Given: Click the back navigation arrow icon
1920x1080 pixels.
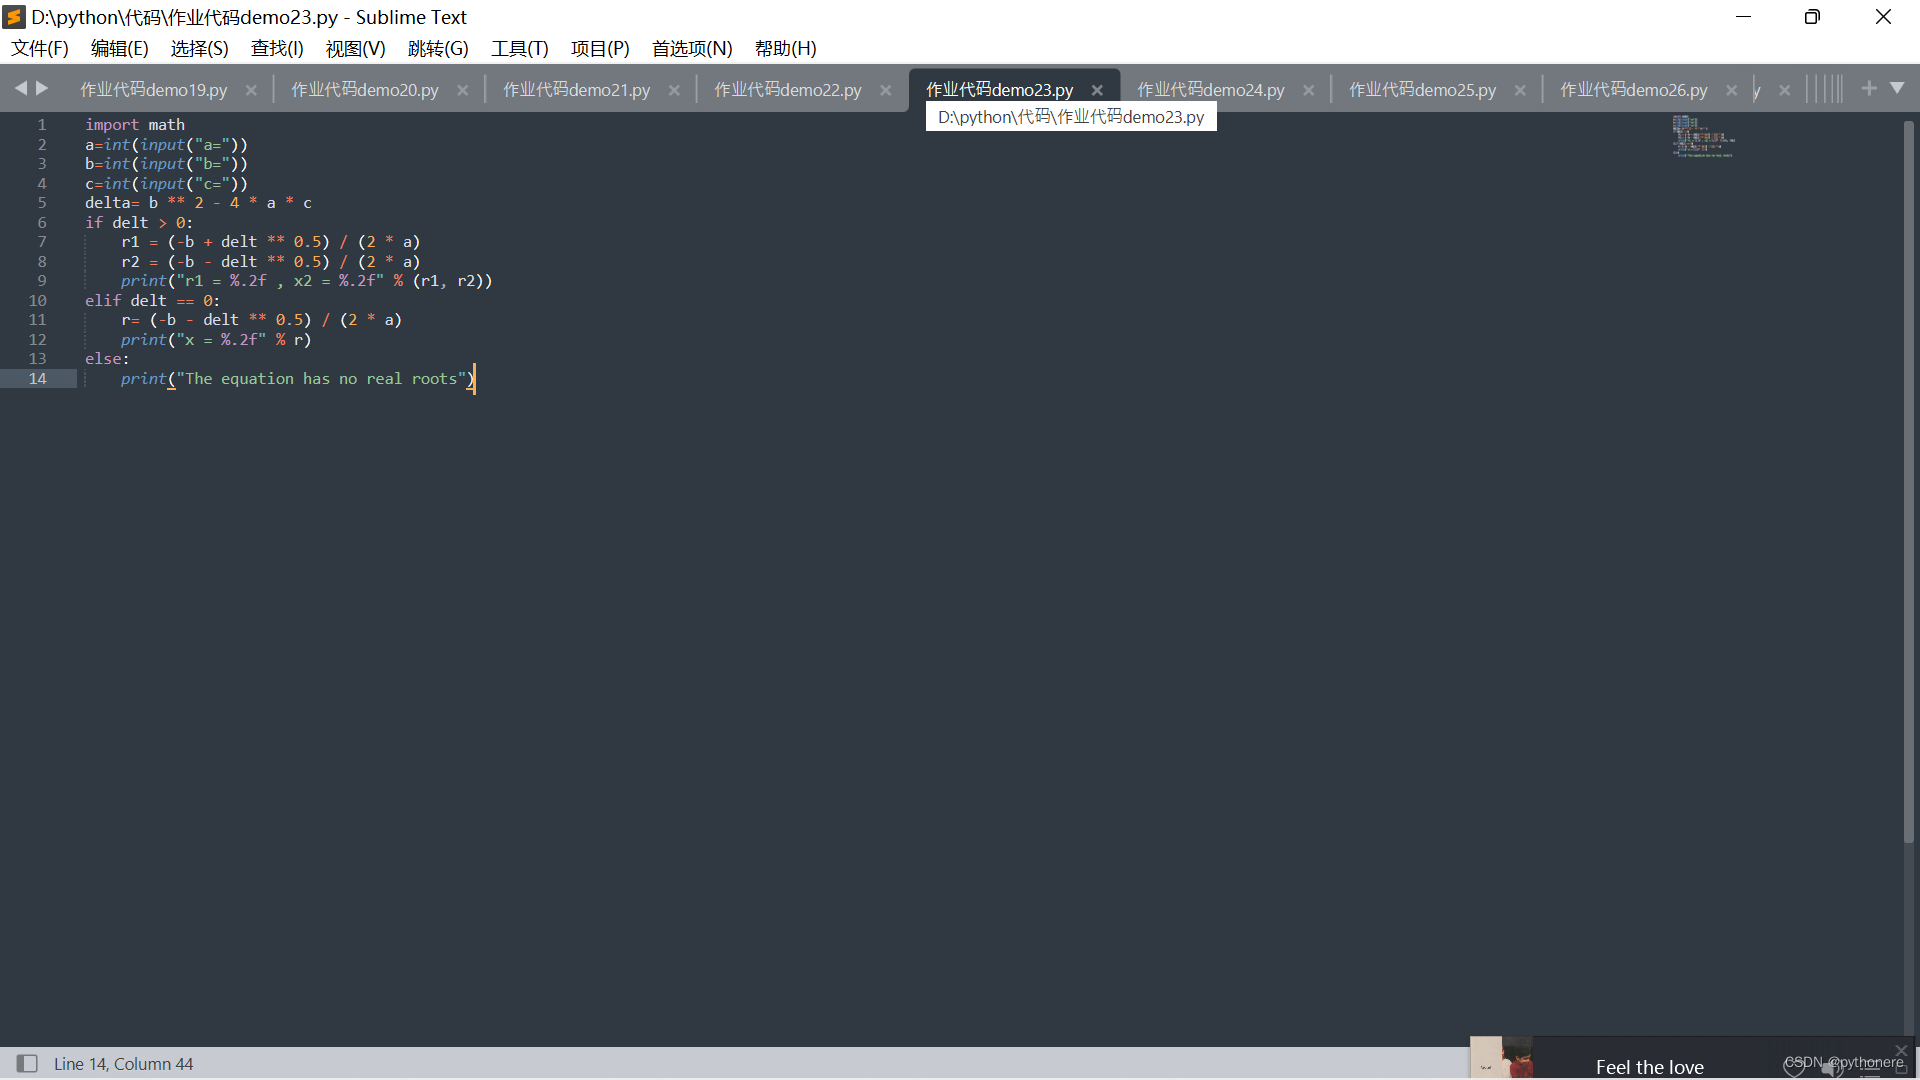Looking at the screenshot, I should [x=22, y=88].
